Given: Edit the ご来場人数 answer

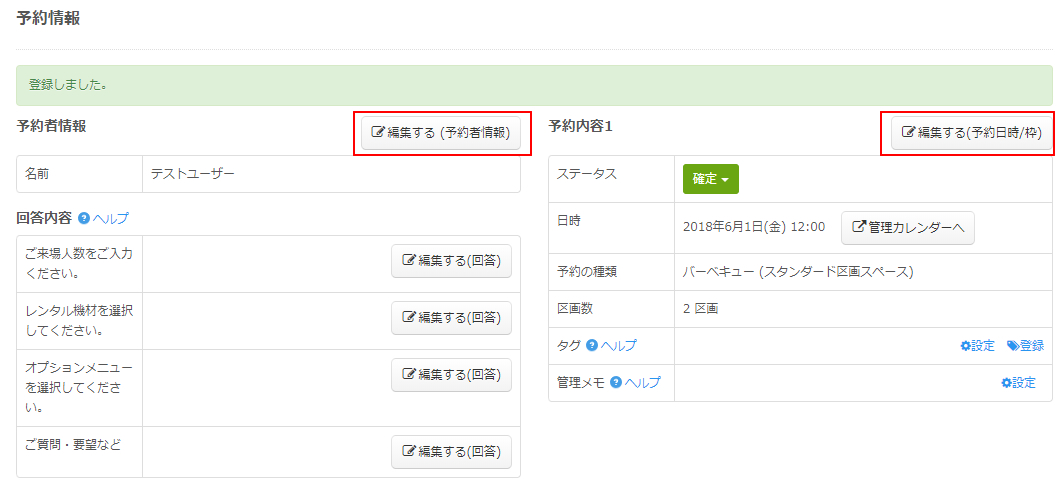Looking at the screenshot, I should point(451,261).
